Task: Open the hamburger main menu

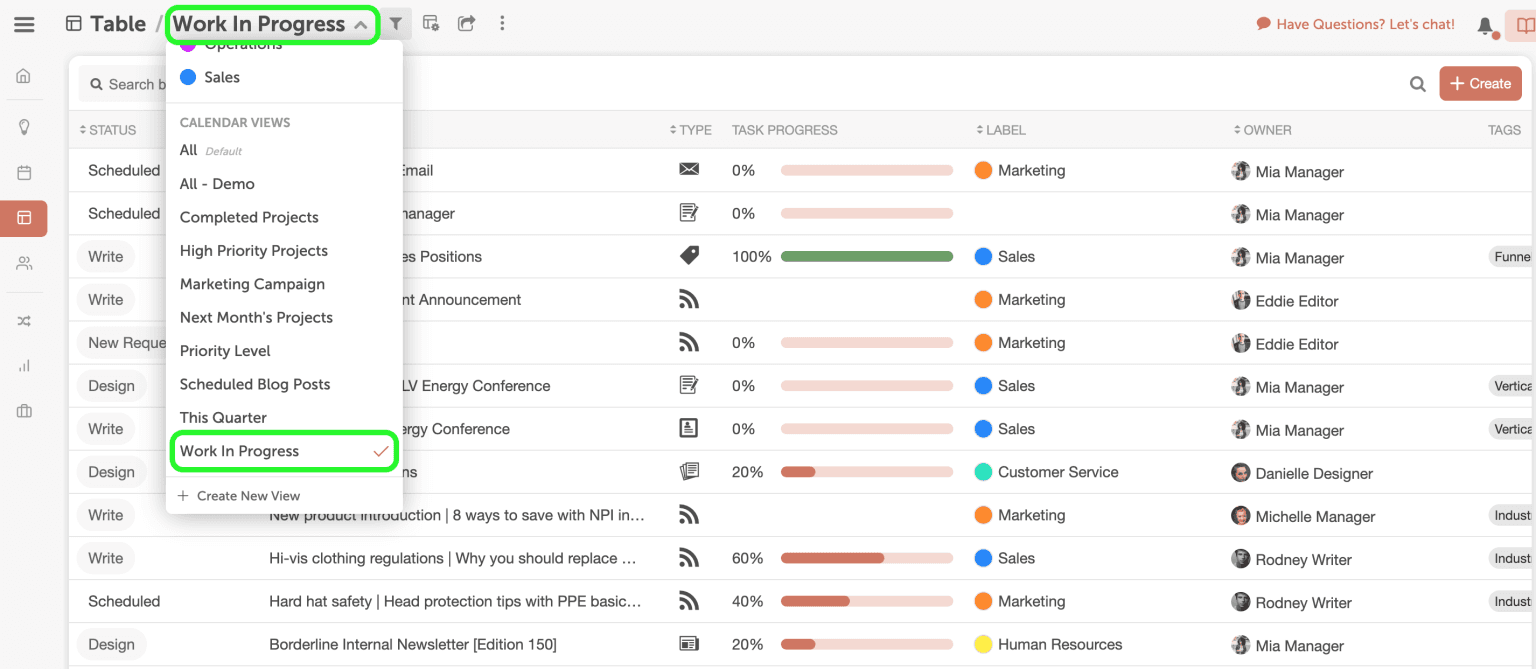Action: 24,24
